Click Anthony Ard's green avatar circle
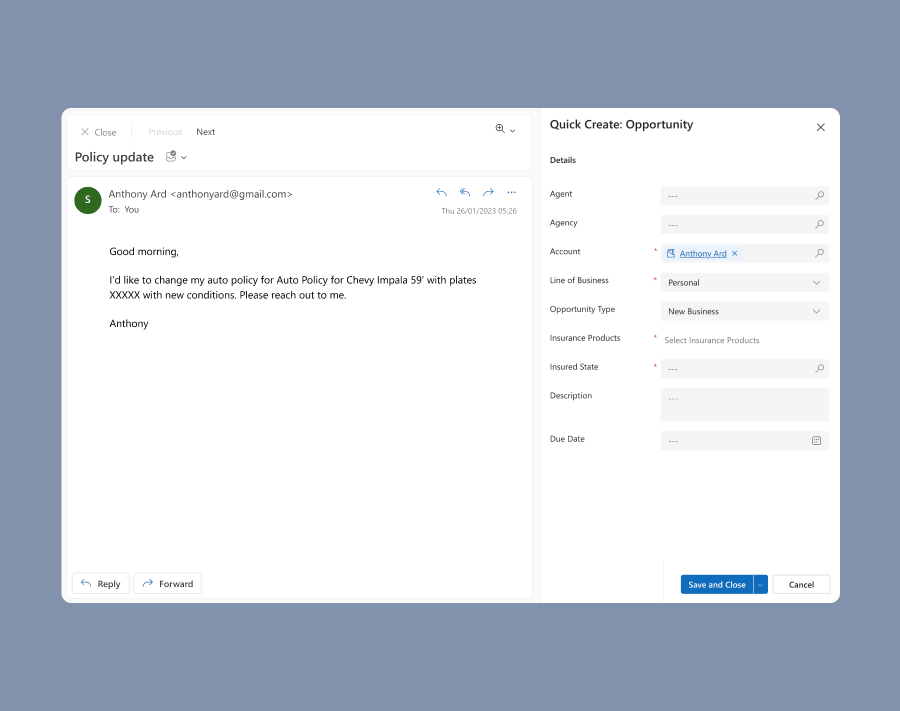 [87, 200]
